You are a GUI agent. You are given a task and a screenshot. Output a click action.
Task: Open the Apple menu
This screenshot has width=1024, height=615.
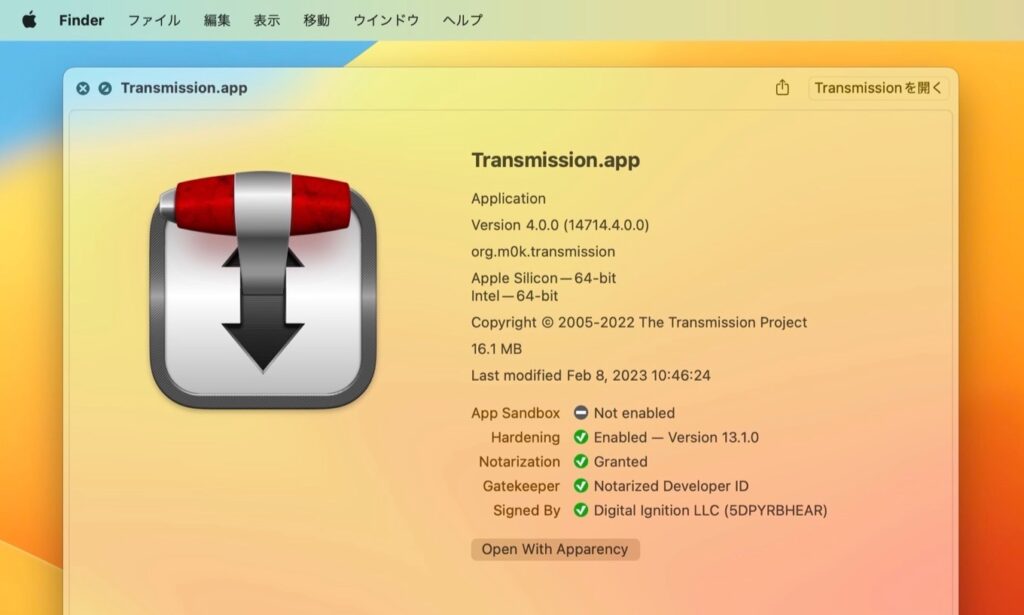pos(27,20)
